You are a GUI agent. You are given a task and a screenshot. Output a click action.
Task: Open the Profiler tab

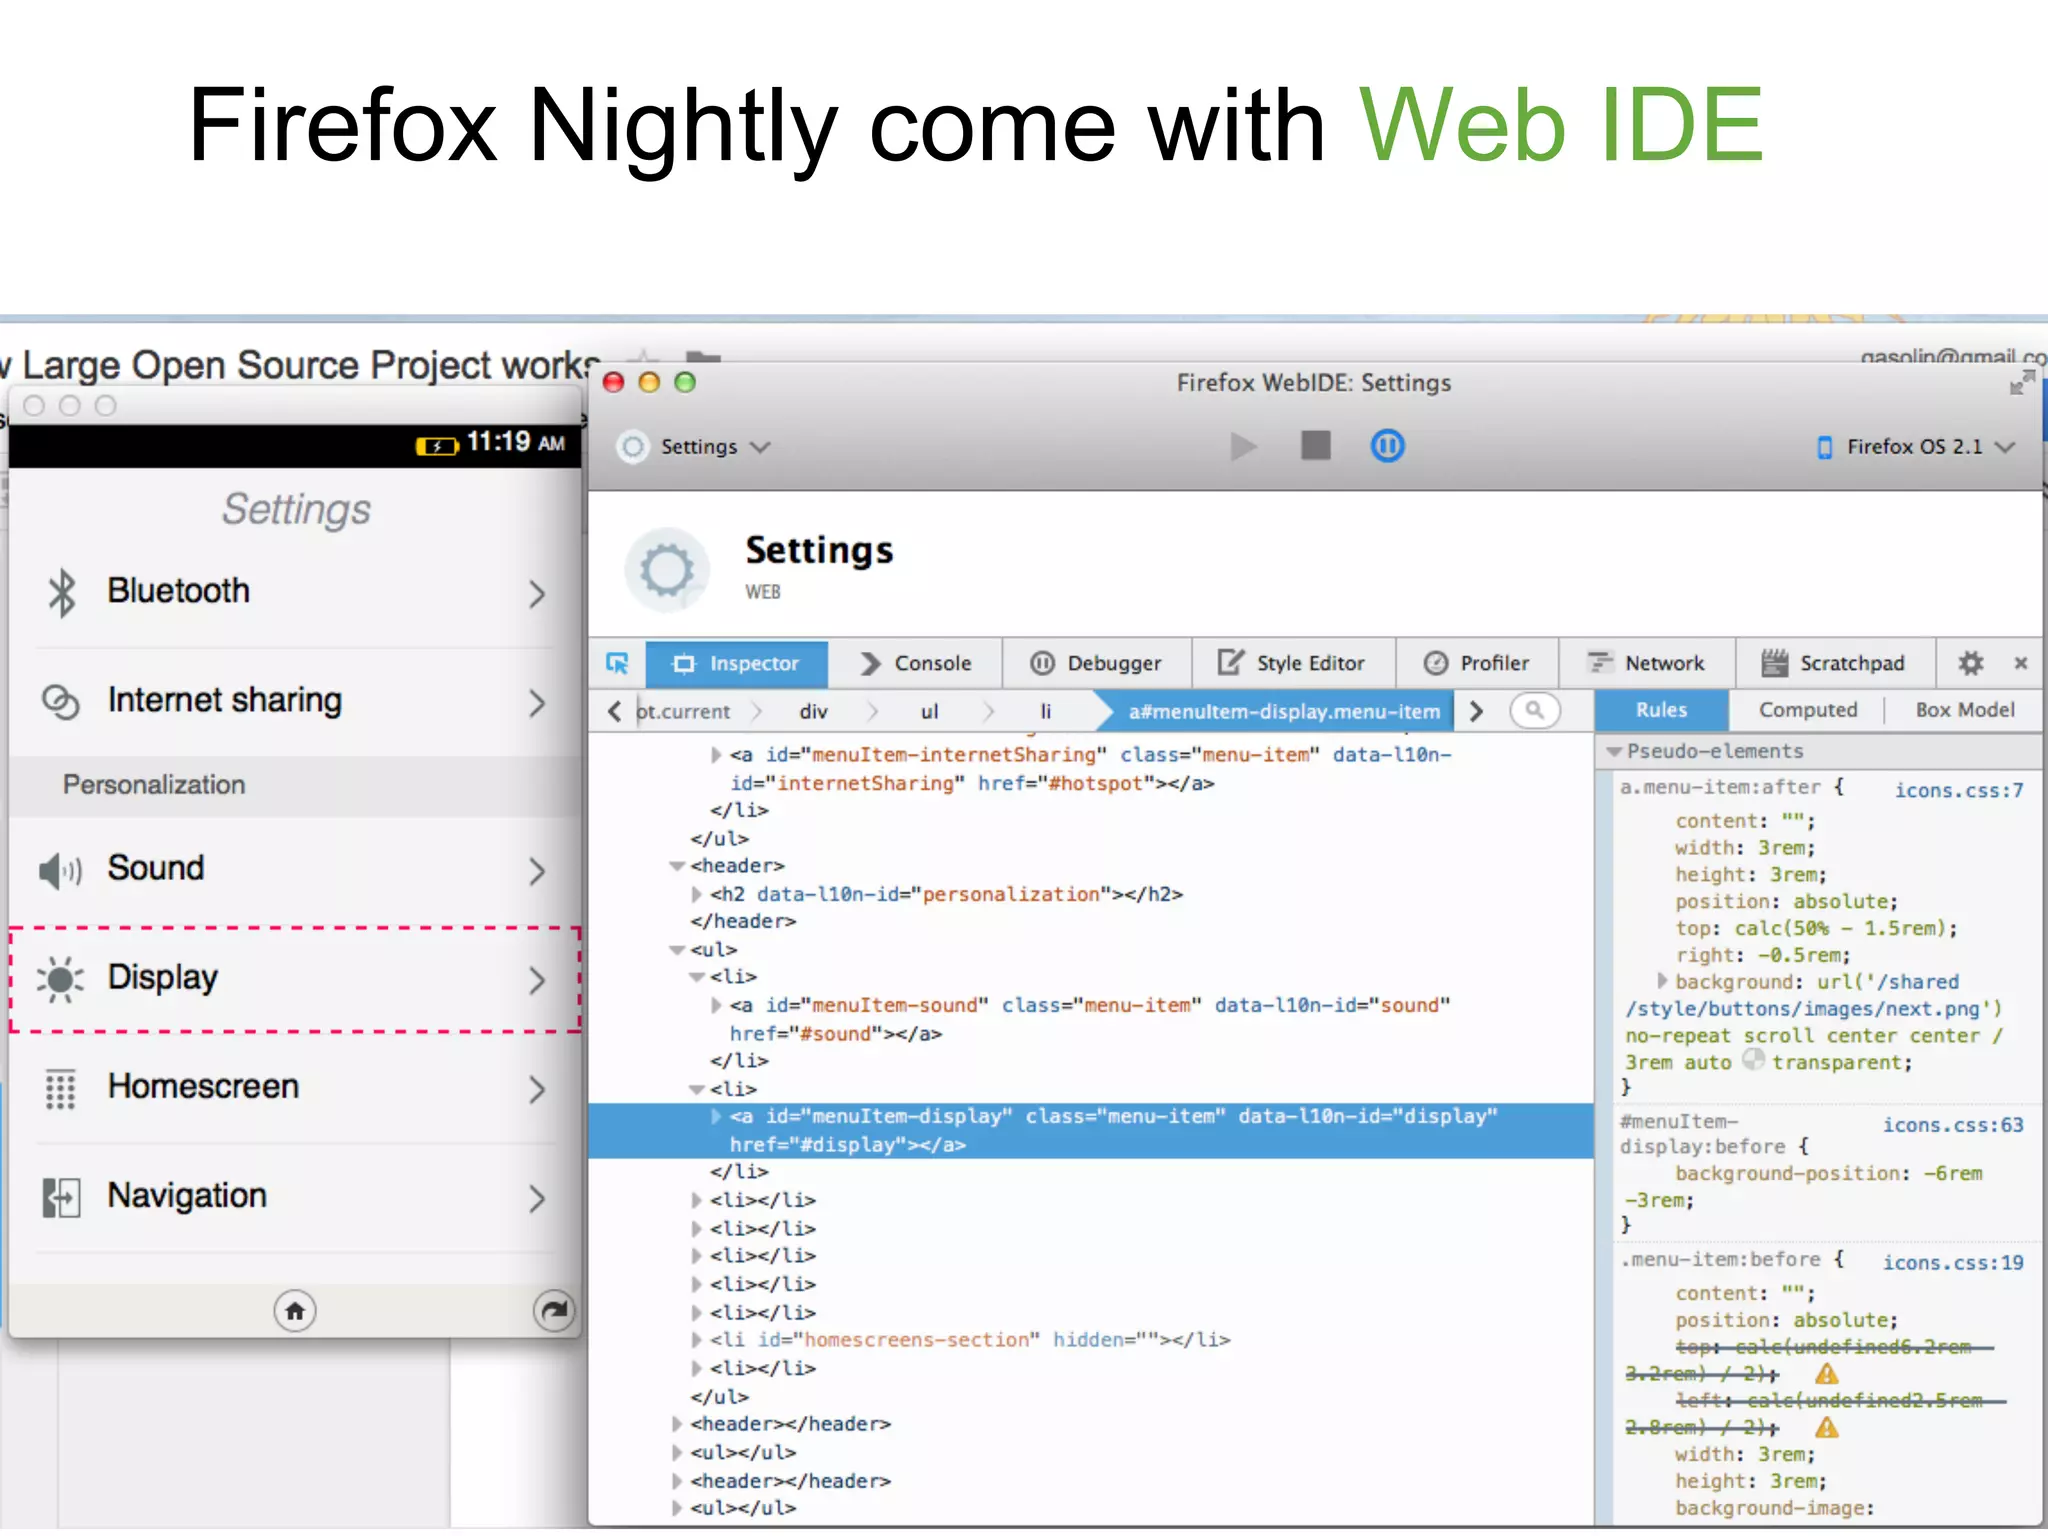[x=1476, y=663]
